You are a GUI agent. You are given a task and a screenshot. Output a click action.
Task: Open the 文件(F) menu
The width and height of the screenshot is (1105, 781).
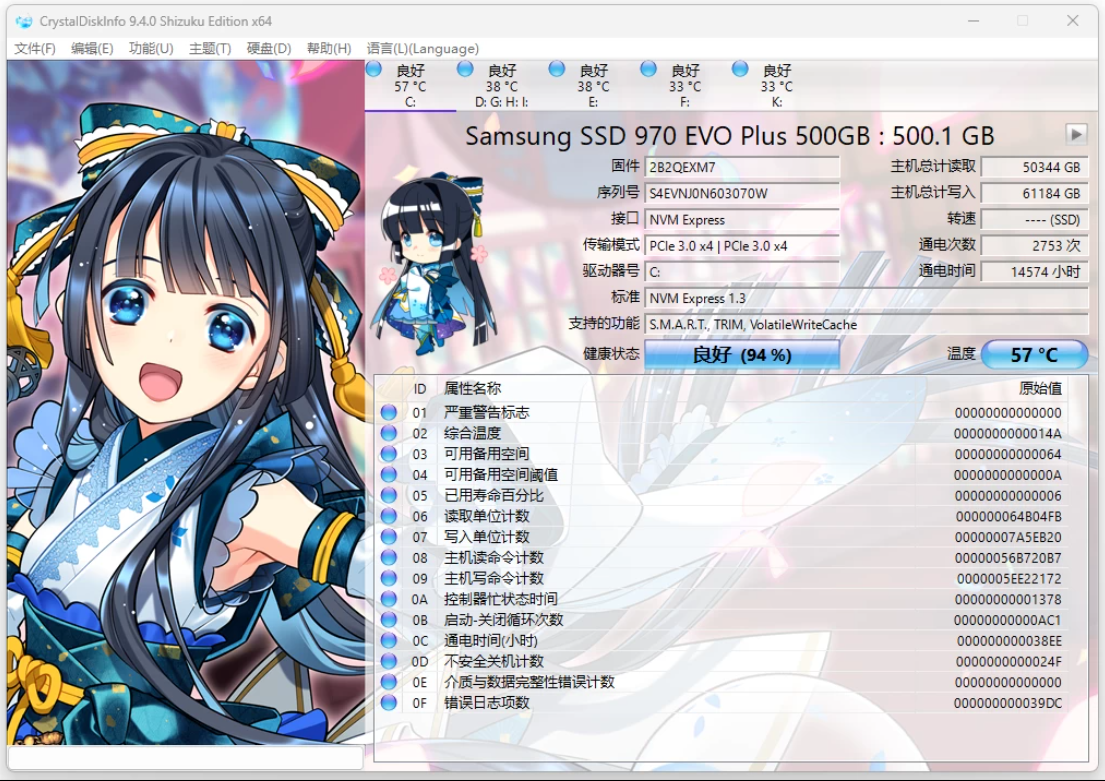coord(35,48)
